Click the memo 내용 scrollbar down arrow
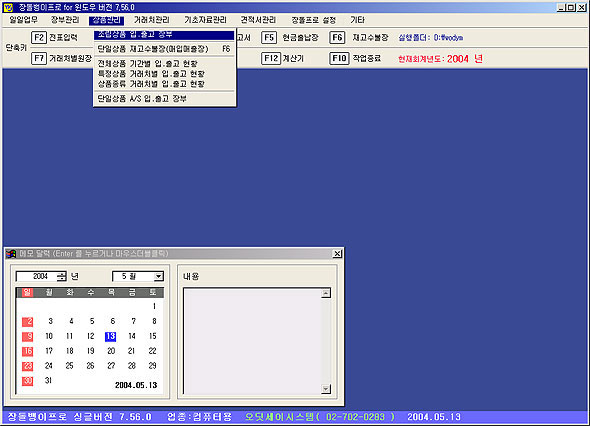 [x=326, y=389]
